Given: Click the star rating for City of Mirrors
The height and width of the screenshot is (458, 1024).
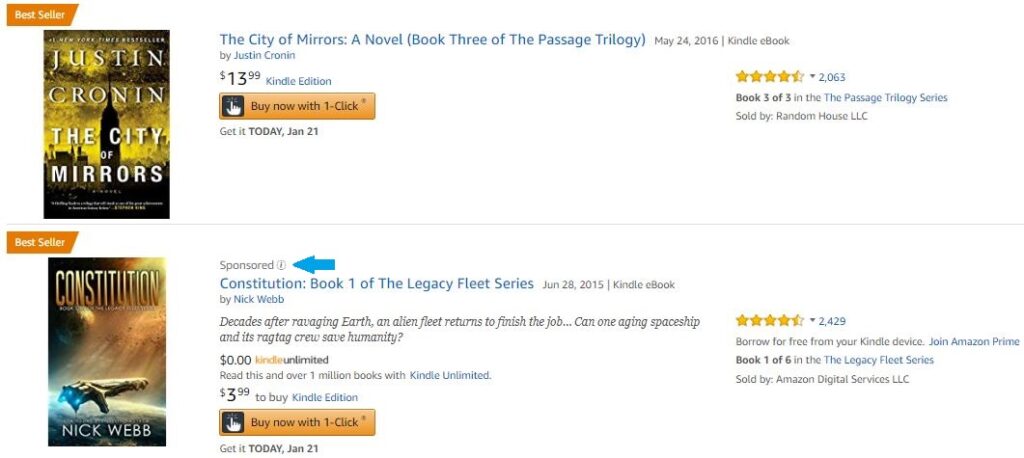Looking at the screenshot, I should click(x=769, y=76).
